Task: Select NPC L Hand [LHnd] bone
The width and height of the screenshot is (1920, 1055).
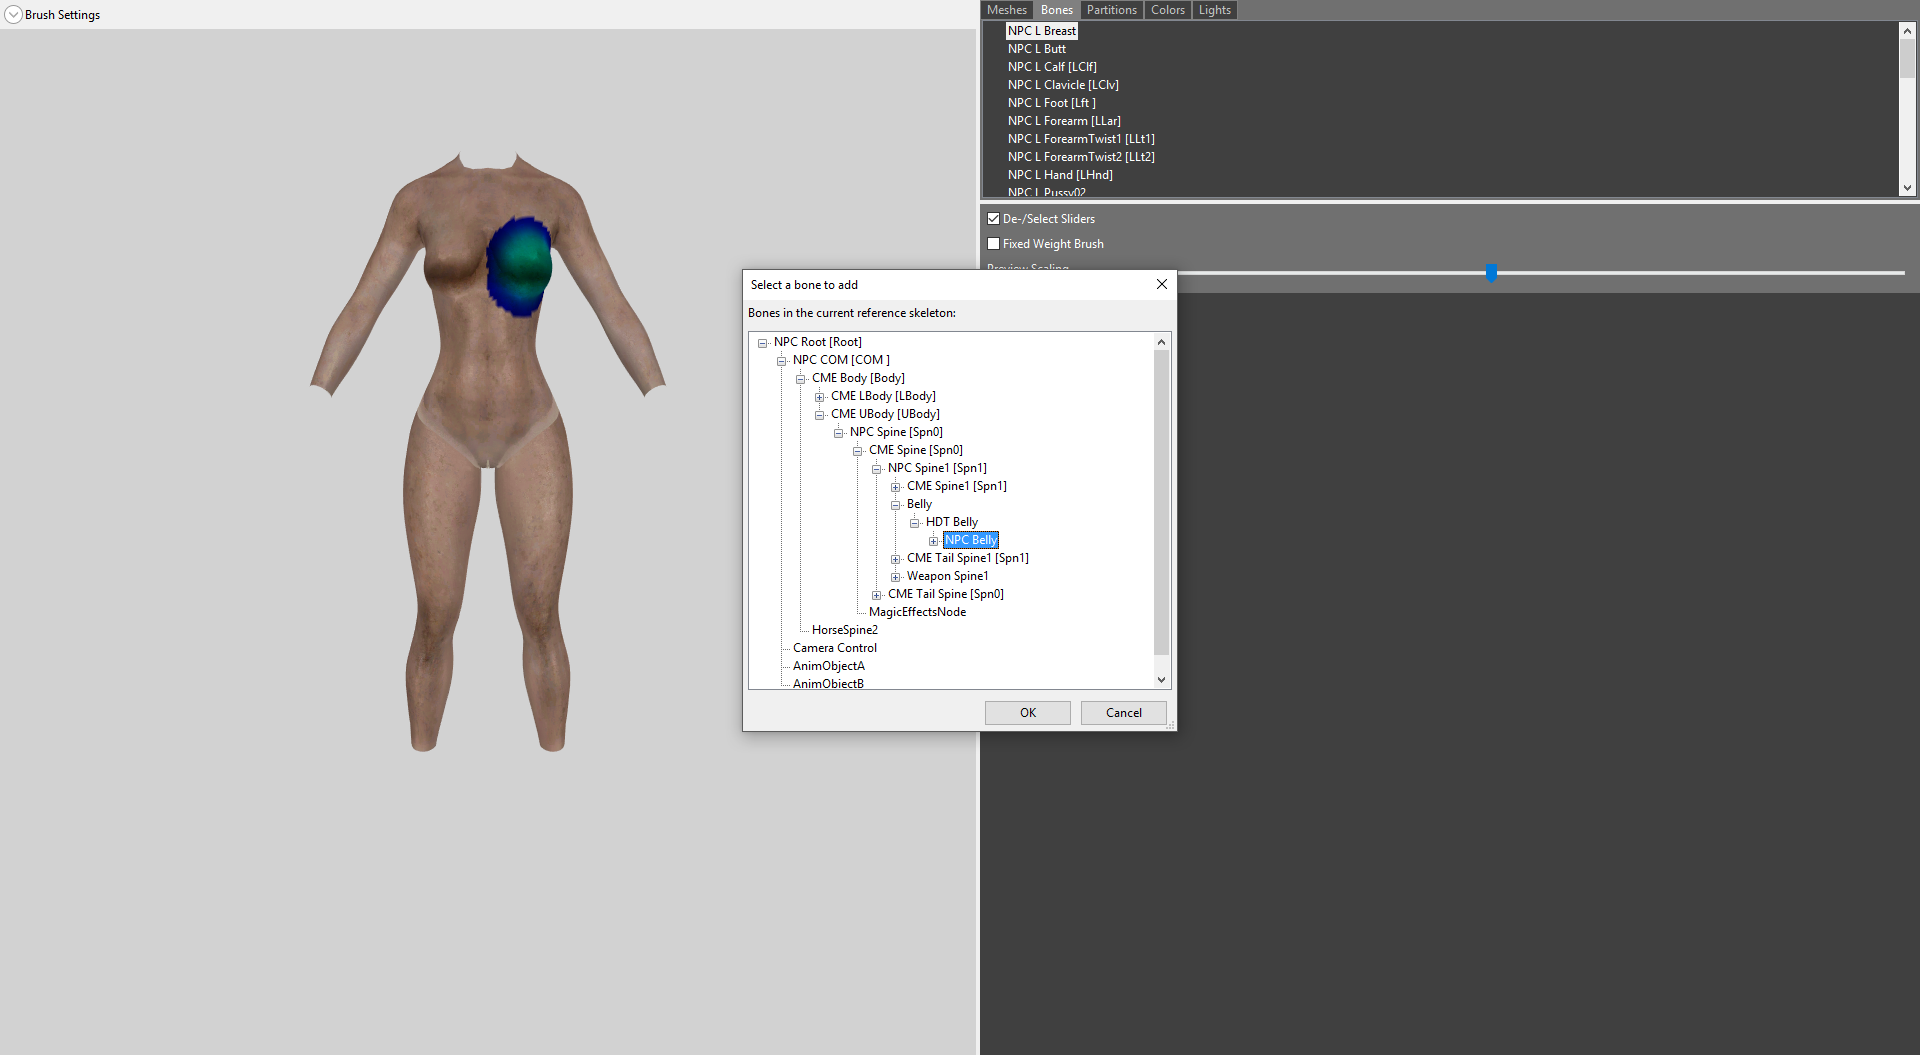Action: tap(1060, 175)
